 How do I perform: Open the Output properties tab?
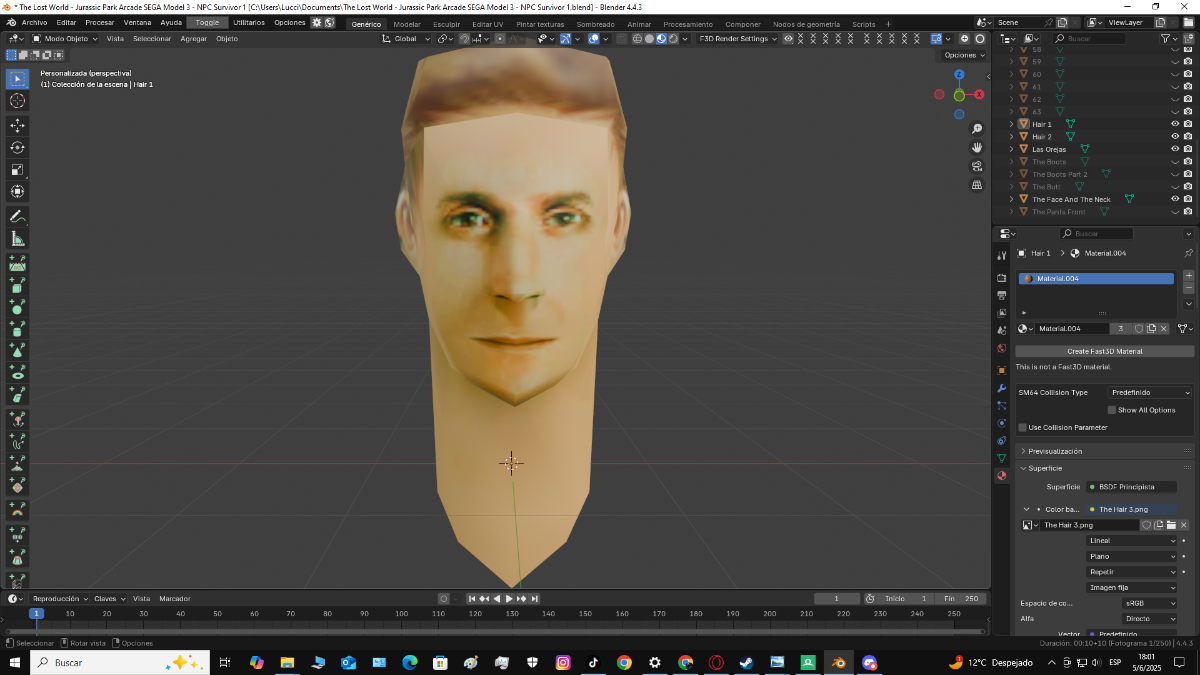click(1001, 295)
